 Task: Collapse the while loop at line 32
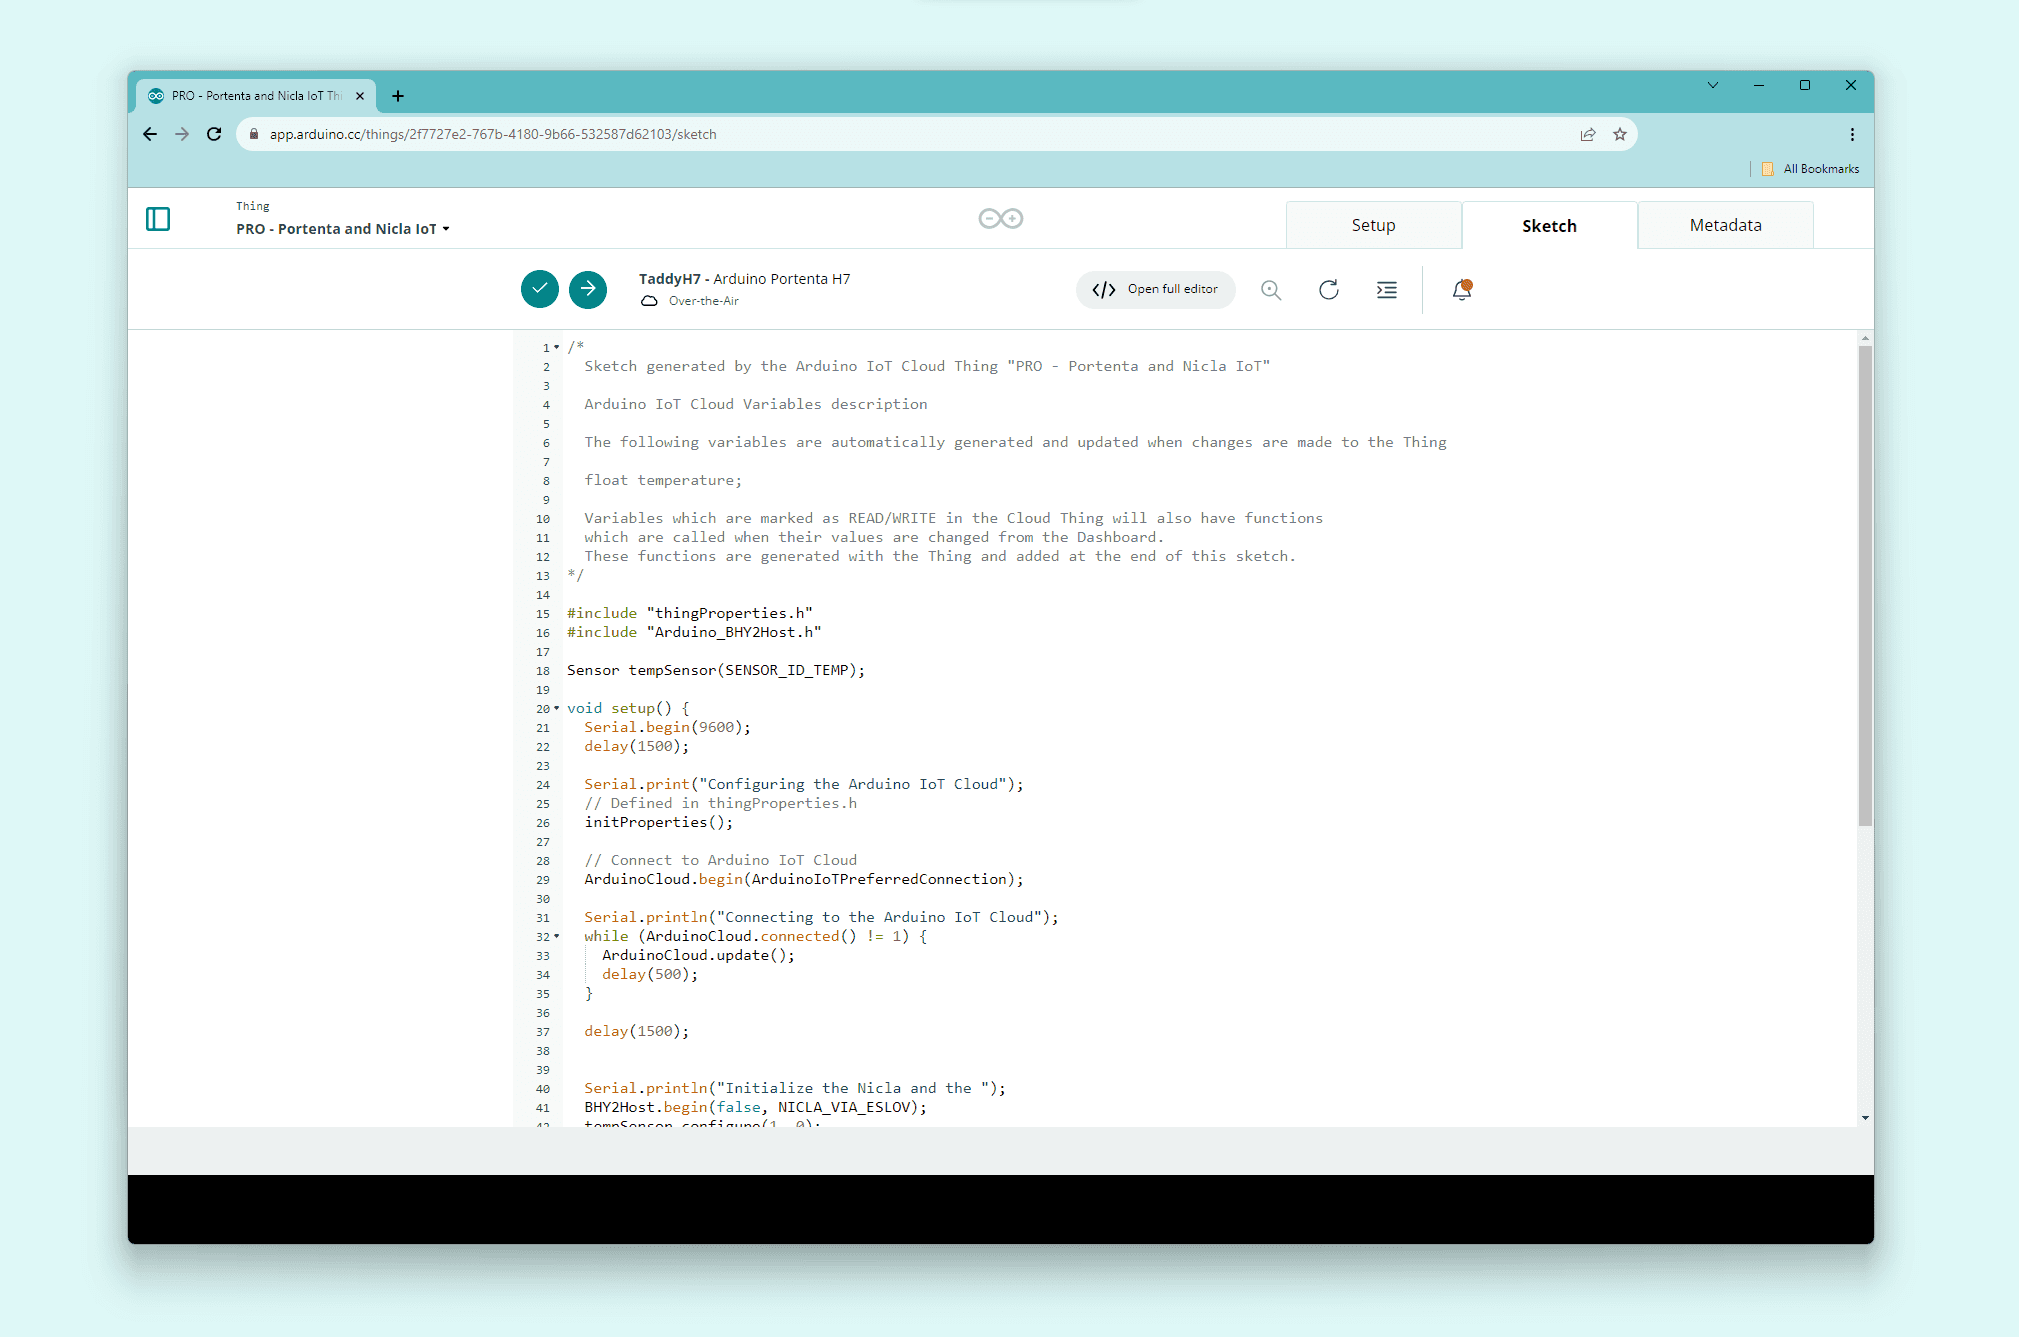tap(557, 936)
